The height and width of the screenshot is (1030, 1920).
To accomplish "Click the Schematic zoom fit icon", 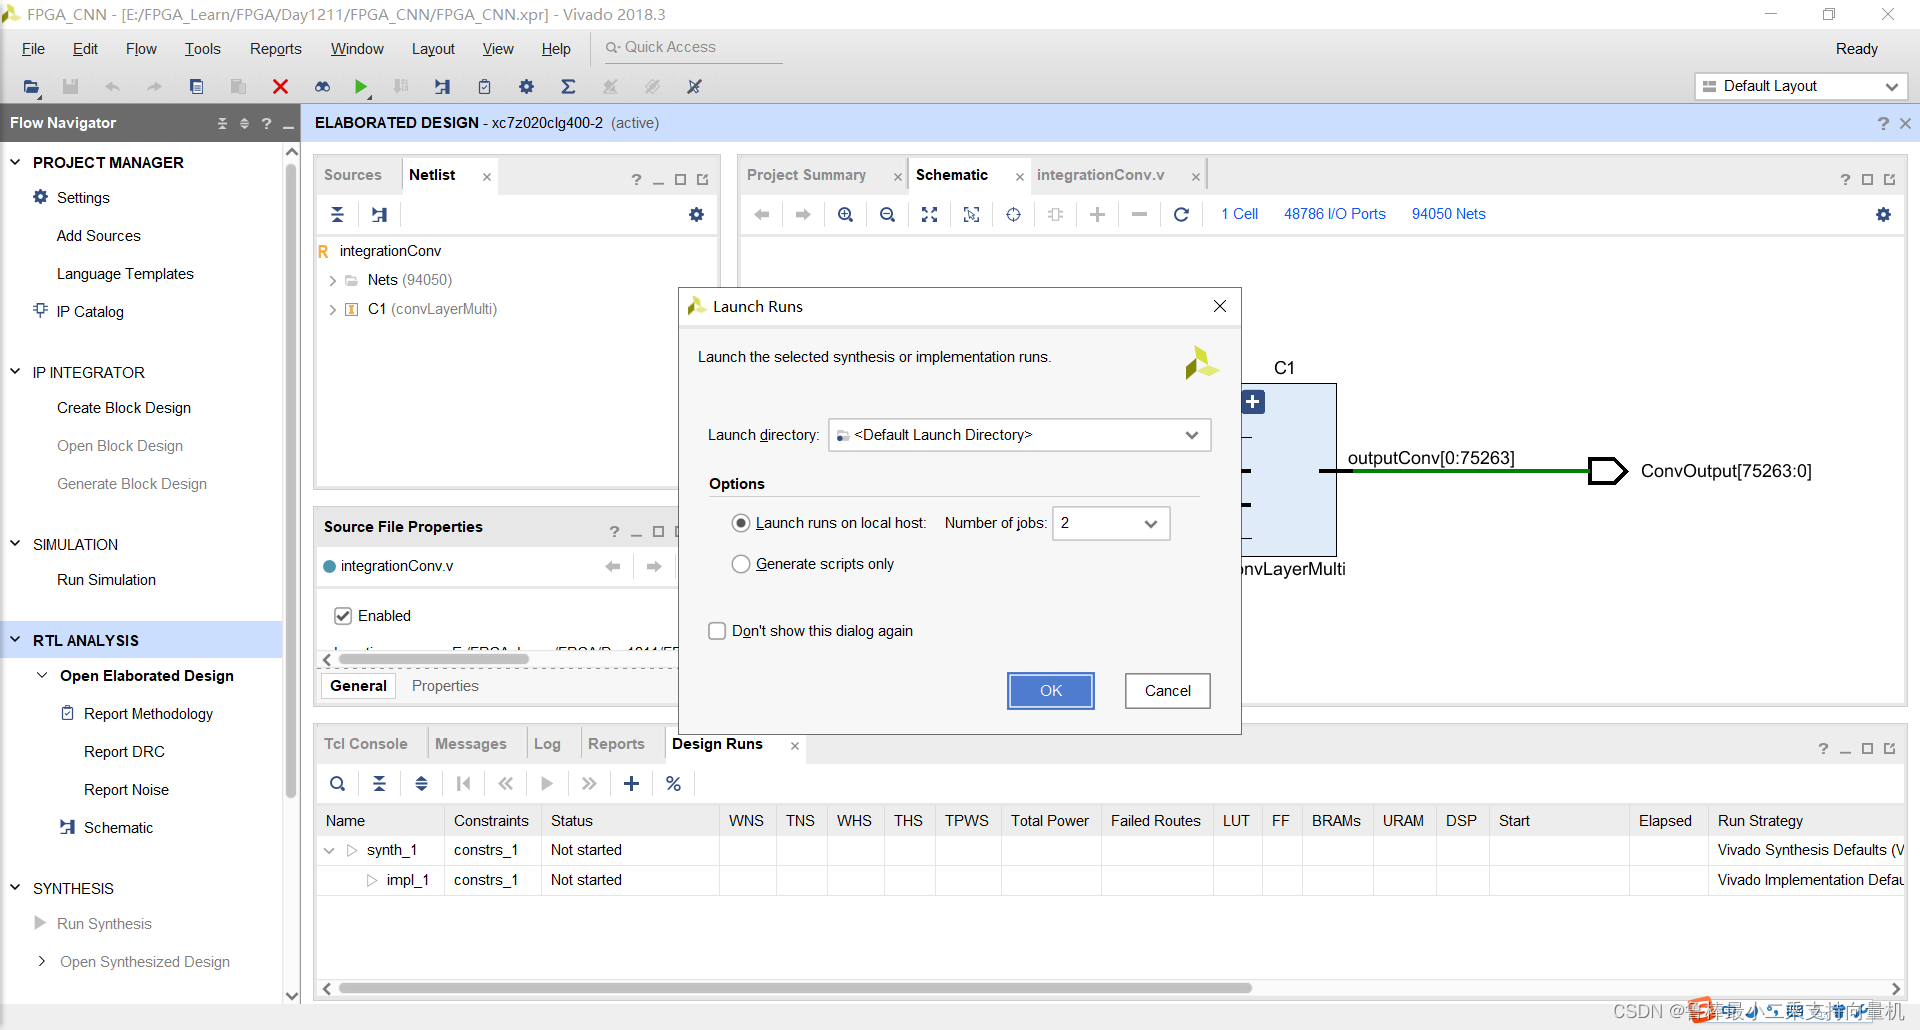I will pyautogui.click(x=929, y=214).
